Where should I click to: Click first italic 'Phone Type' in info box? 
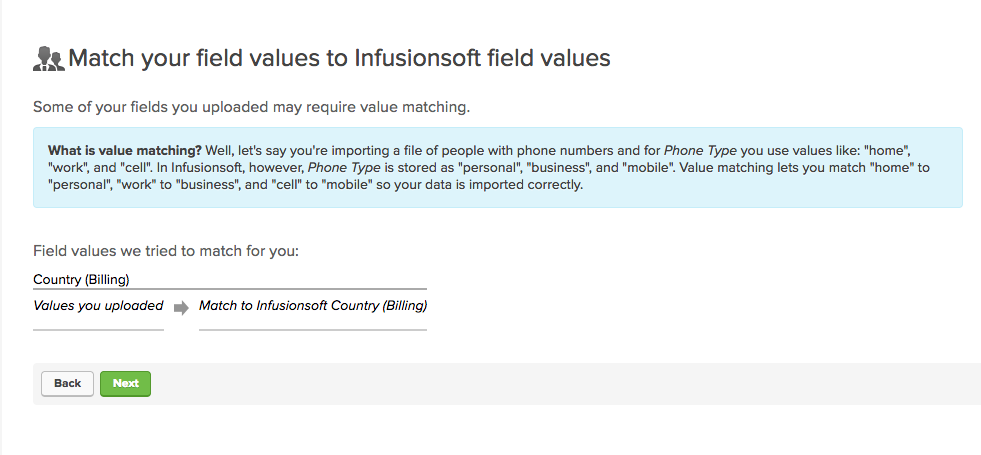(x=700, y=150)
